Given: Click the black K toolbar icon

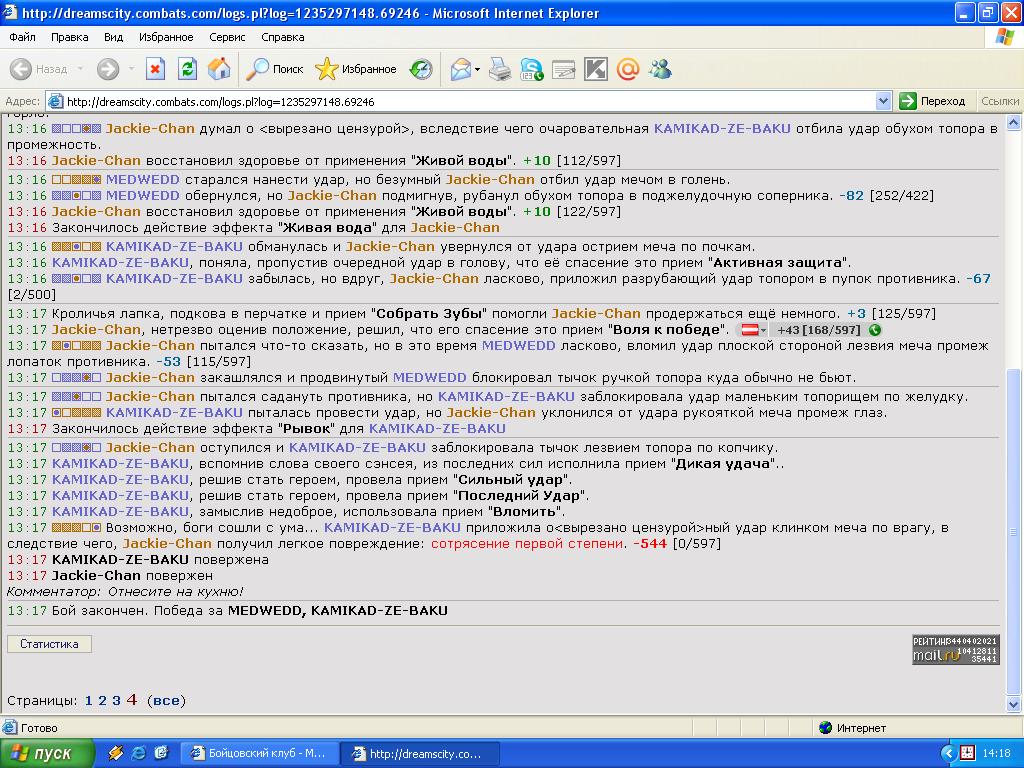Looking at the screenshot, I should click(596, 69).
